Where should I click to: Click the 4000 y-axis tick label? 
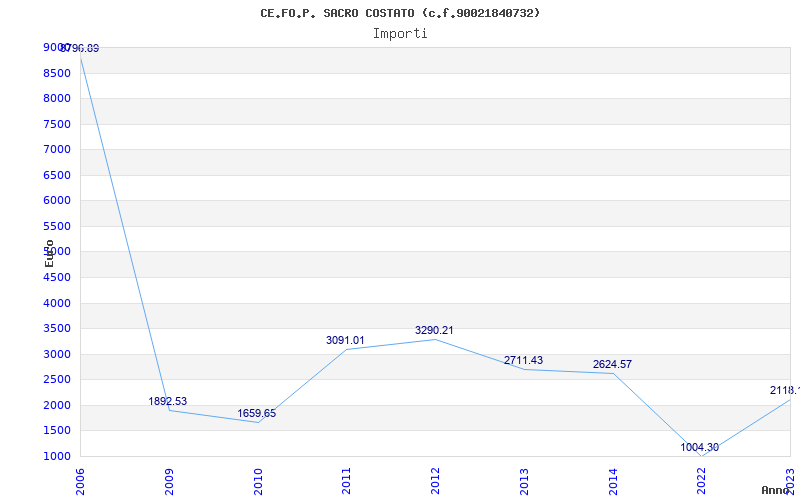pyautogui.click(x=57, y=304)
